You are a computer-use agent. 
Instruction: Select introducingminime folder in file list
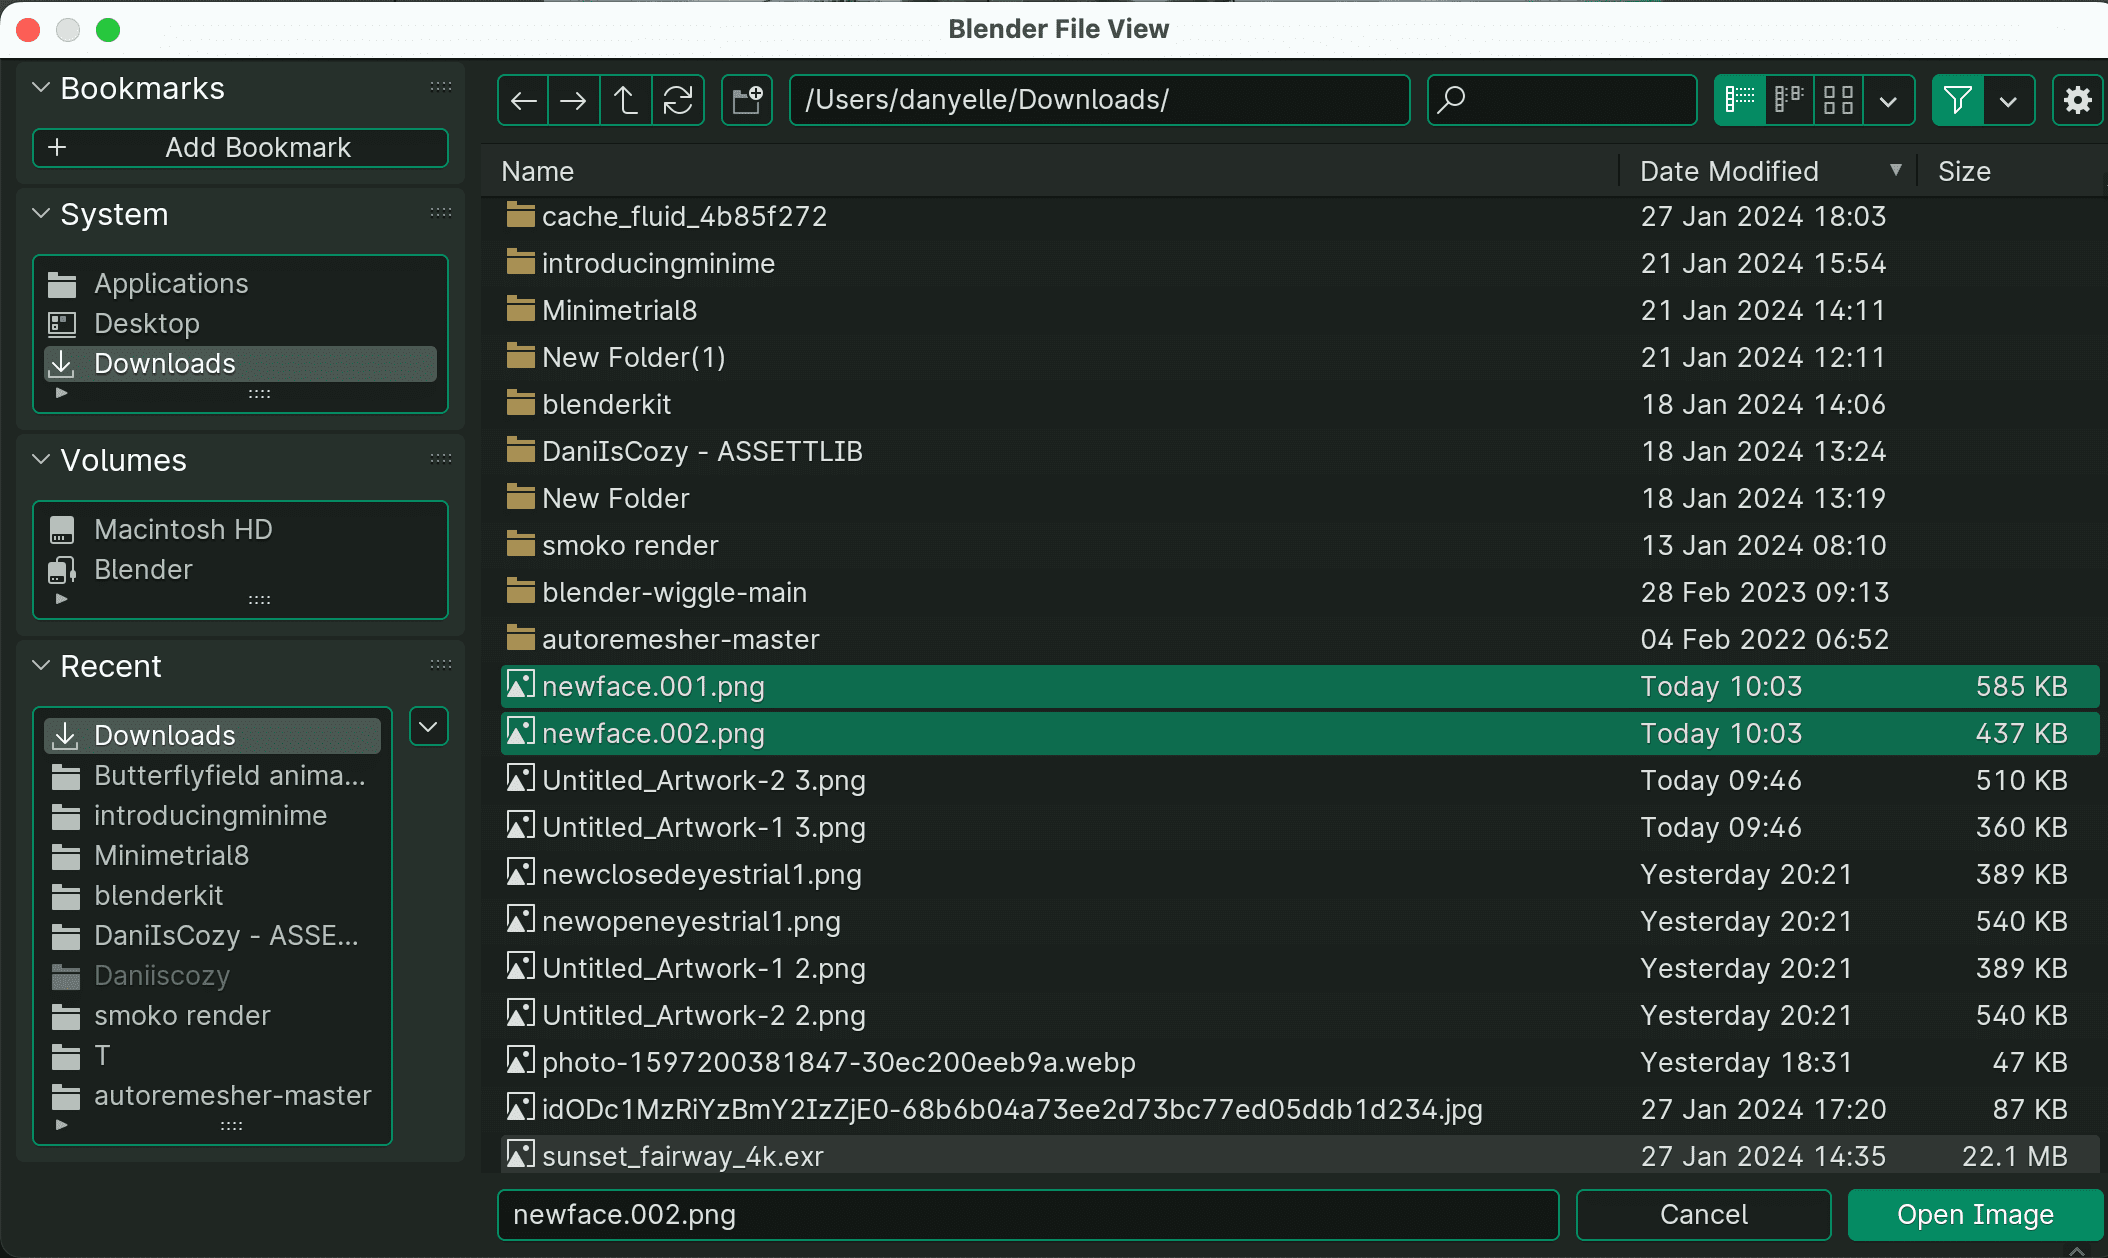(x=1300, y=263)
